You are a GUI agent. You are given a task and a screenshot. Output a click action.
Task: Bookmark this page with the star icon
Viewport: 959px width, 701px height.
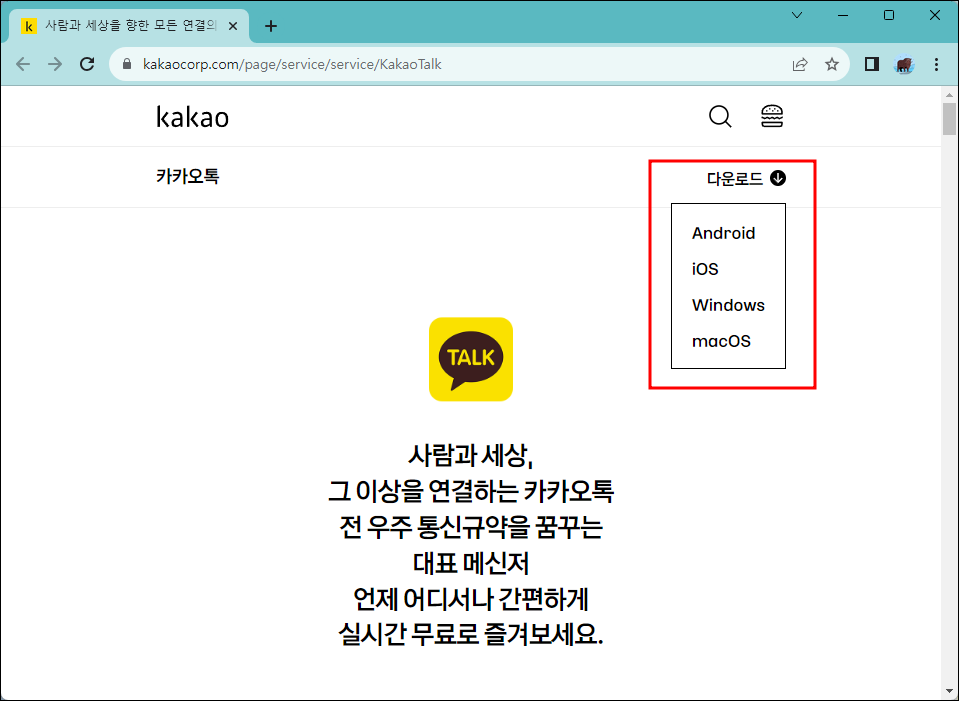(832, 63)
